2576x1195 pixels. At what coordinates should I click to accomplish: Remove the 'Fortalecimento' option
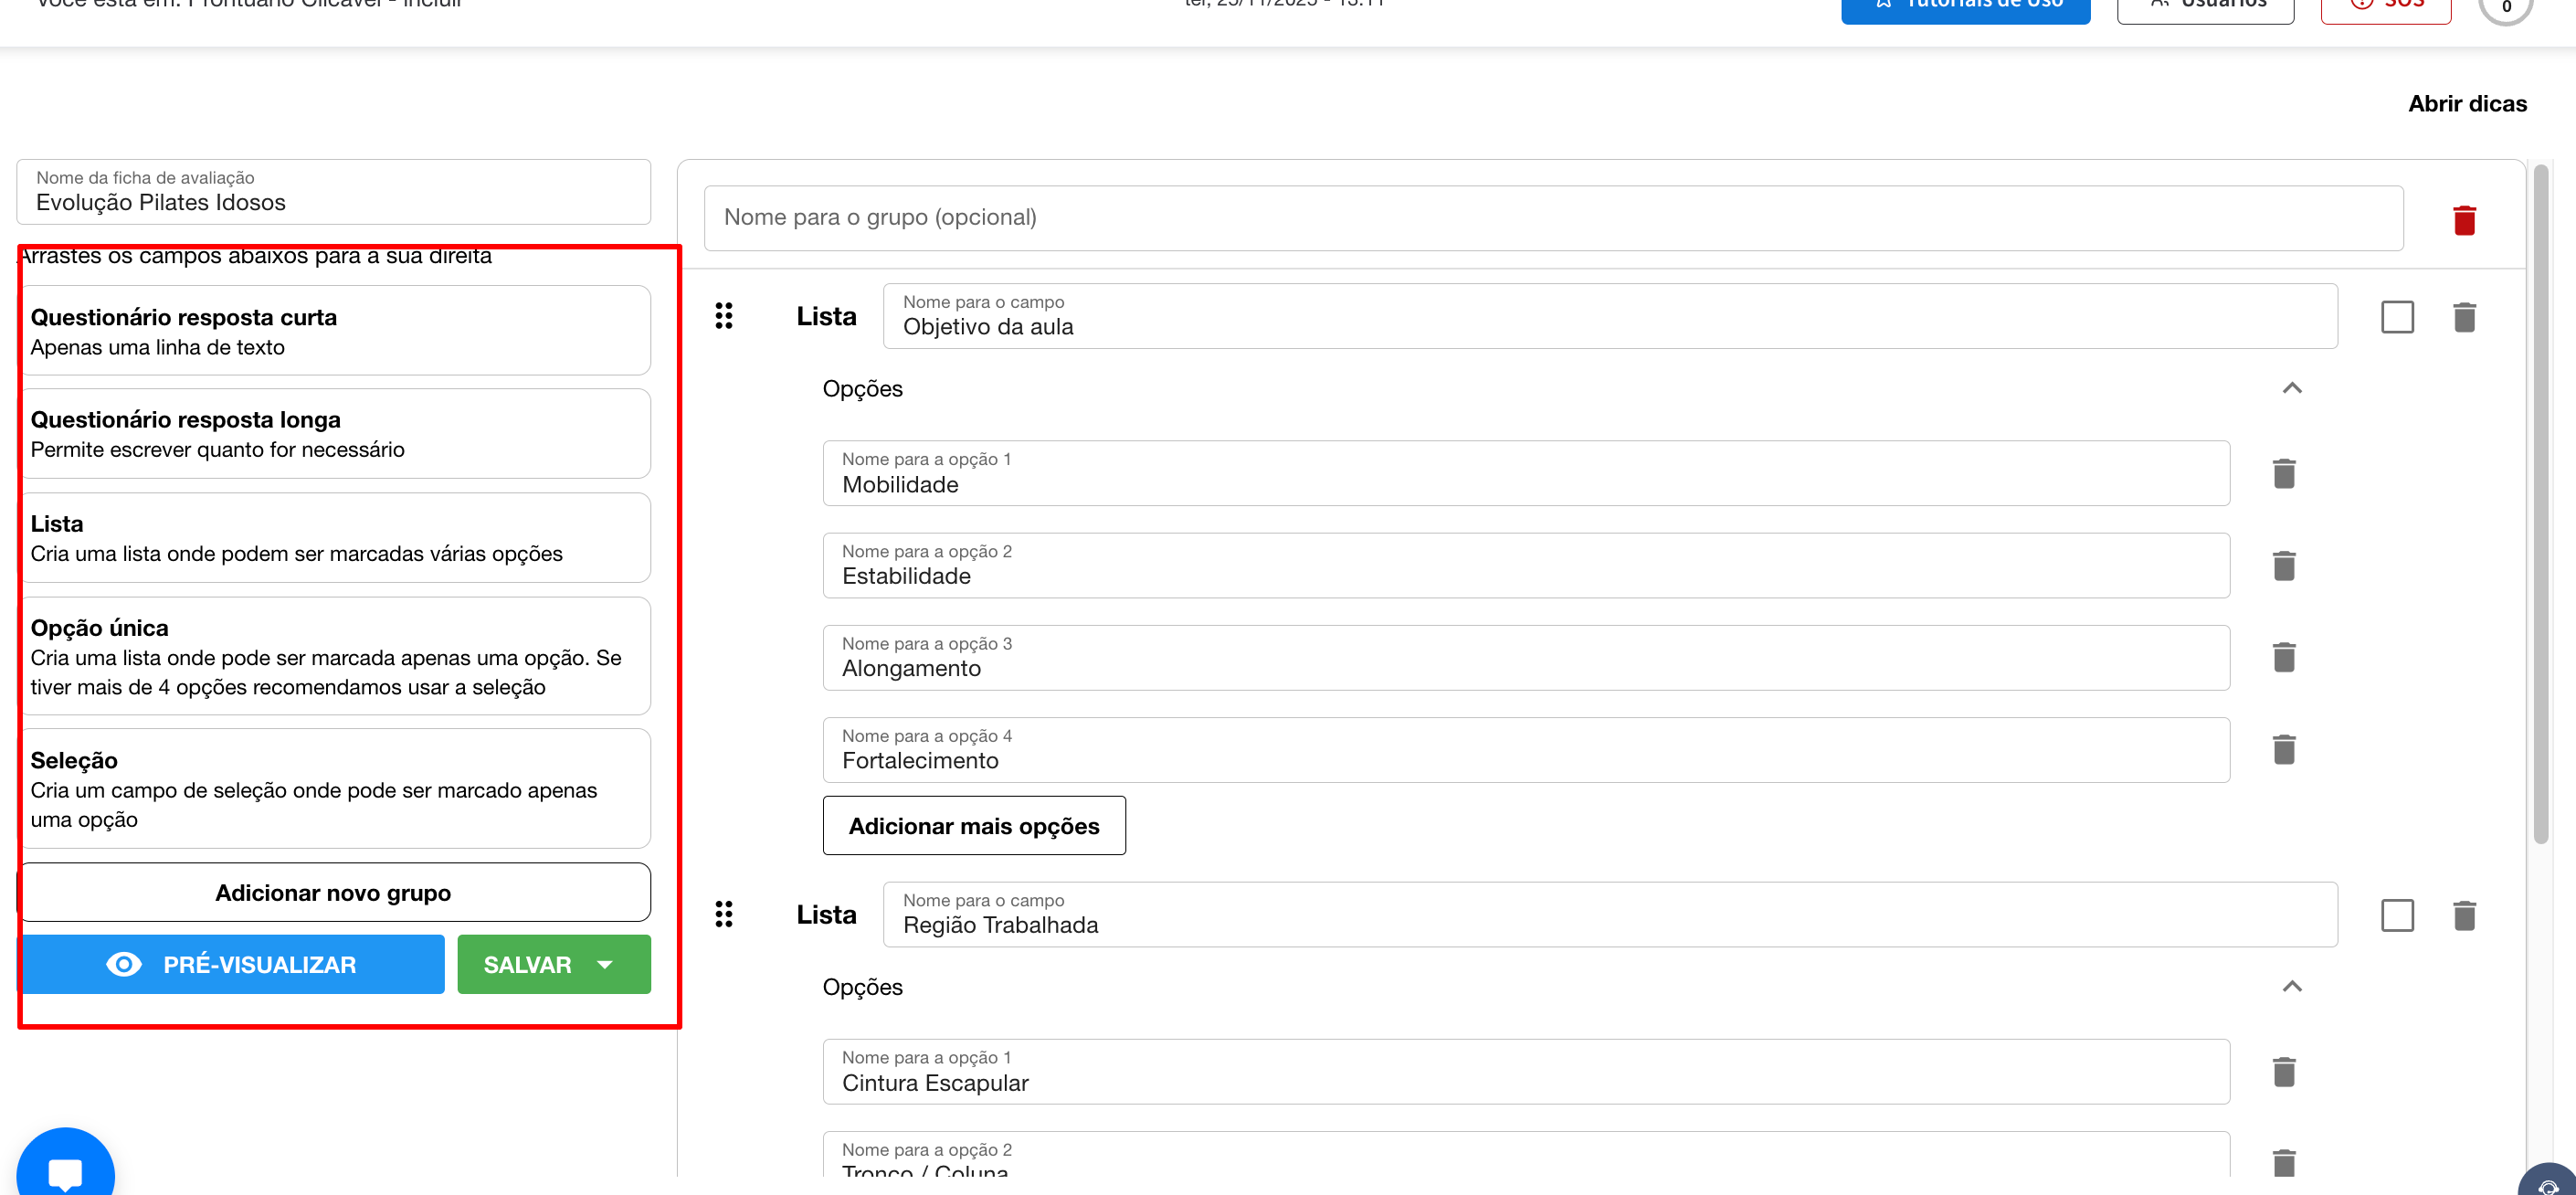2283,750
